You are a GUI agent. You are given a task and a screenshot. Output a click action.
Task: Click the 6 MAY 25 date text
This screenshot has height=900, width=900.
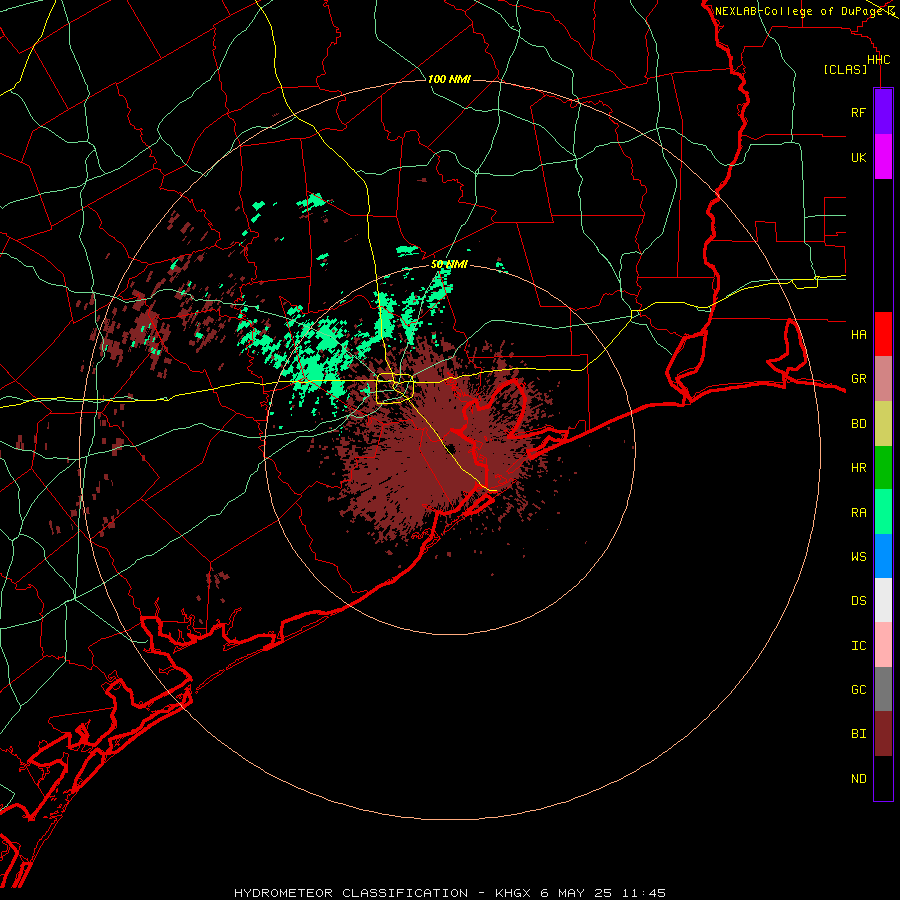click(576, 893)
